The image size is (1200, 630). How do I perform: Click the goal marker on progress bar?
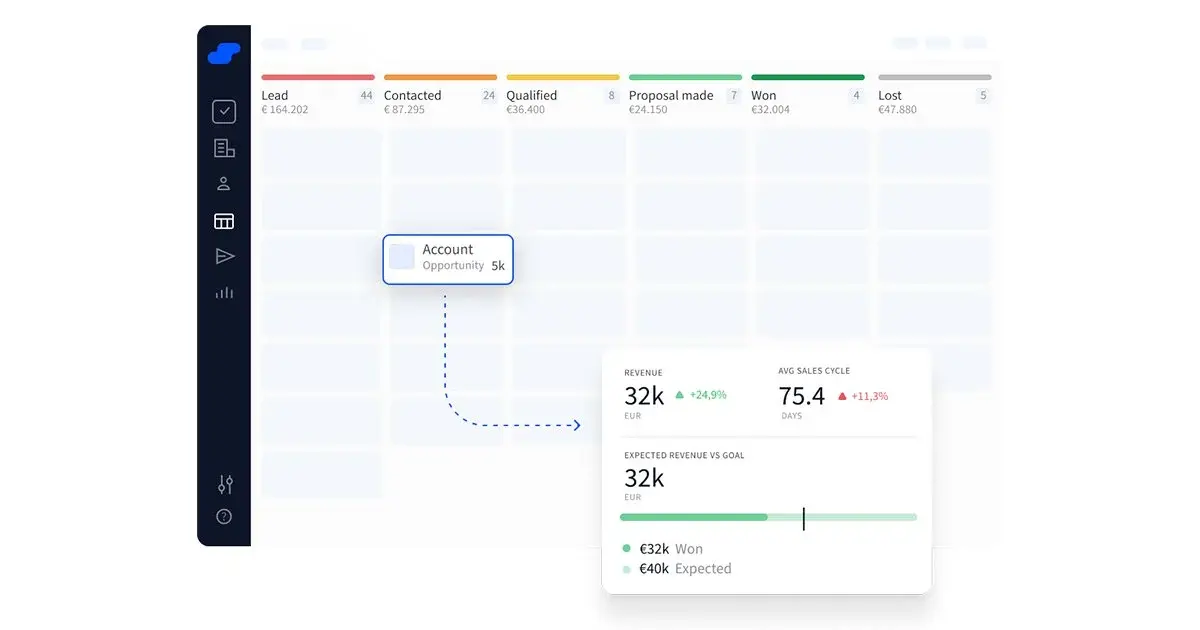pyautogui.click(x=803, y=518)
